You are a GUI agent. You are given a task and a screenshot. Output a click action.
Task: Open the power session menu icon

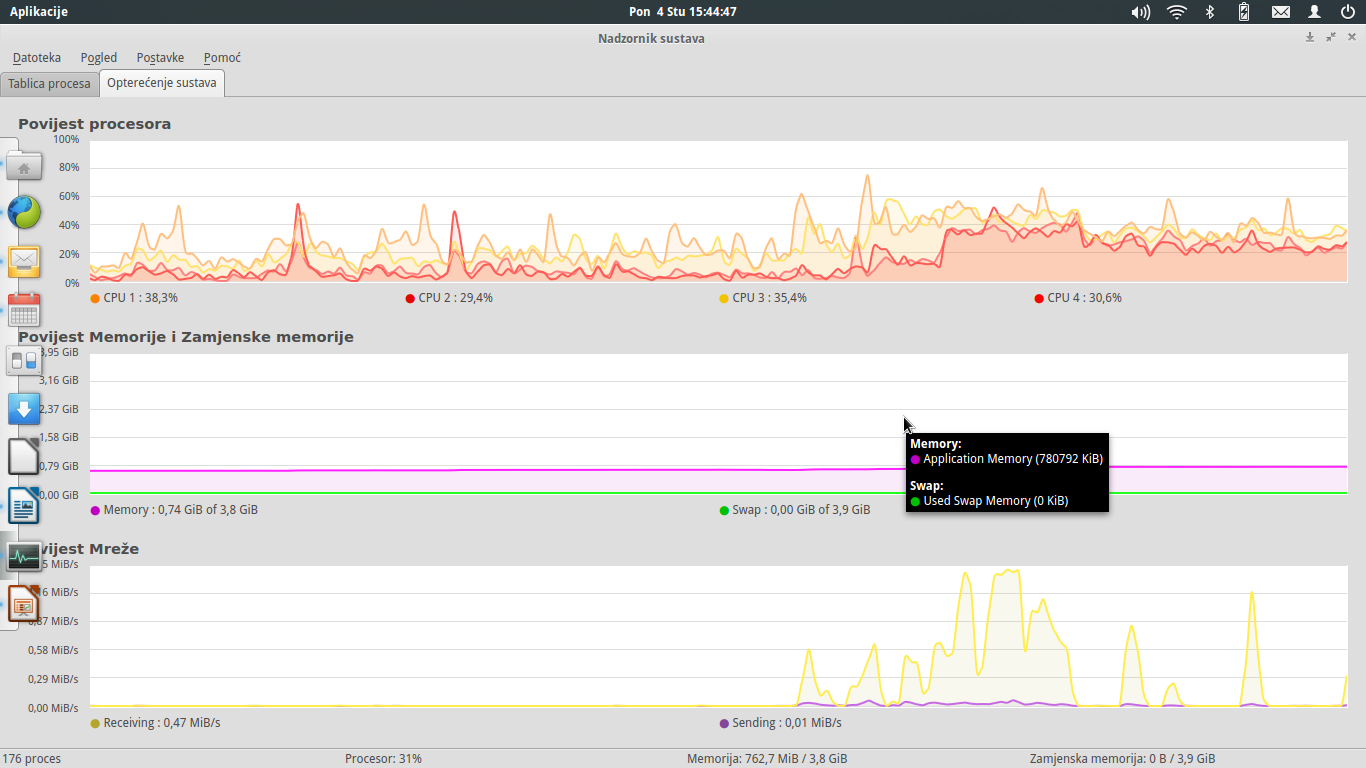click(x=1348, y=12)
